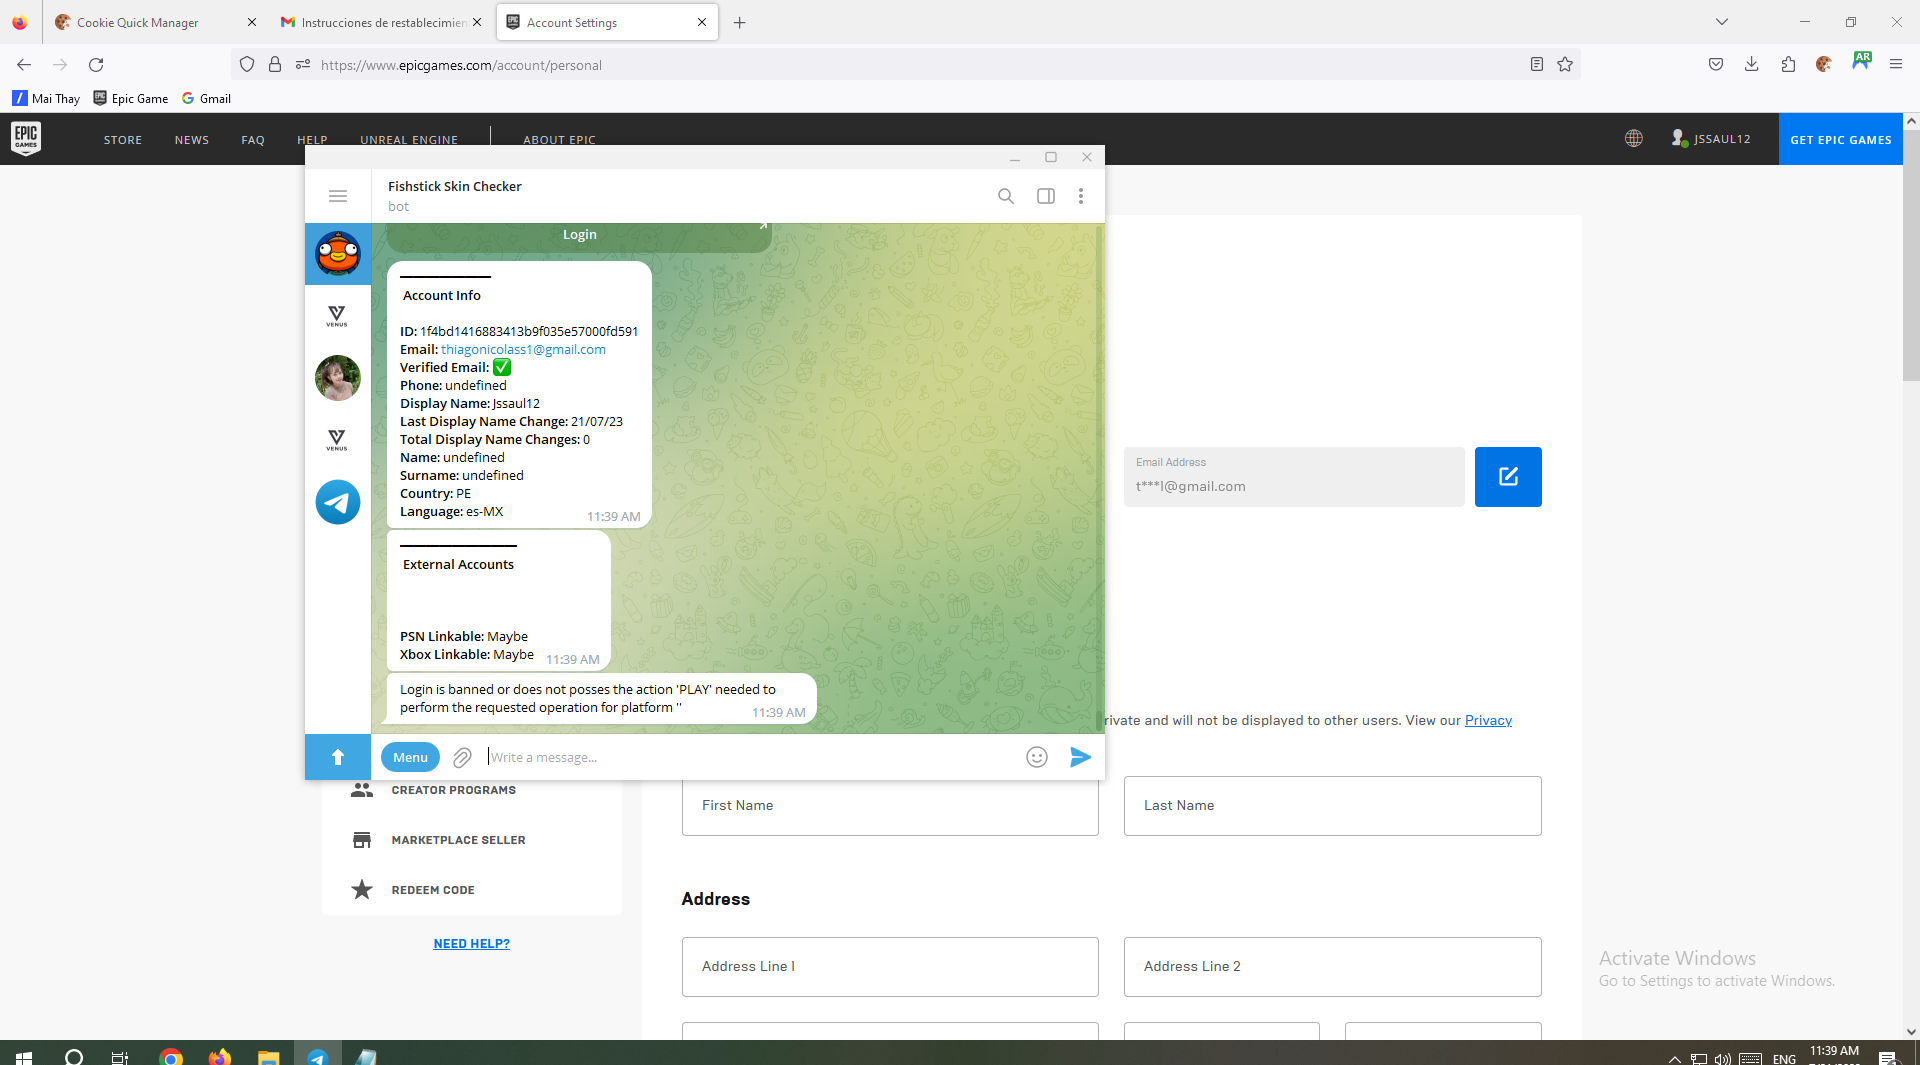Reload the current page
1920x1065 pixels.
tap(96, 65)
